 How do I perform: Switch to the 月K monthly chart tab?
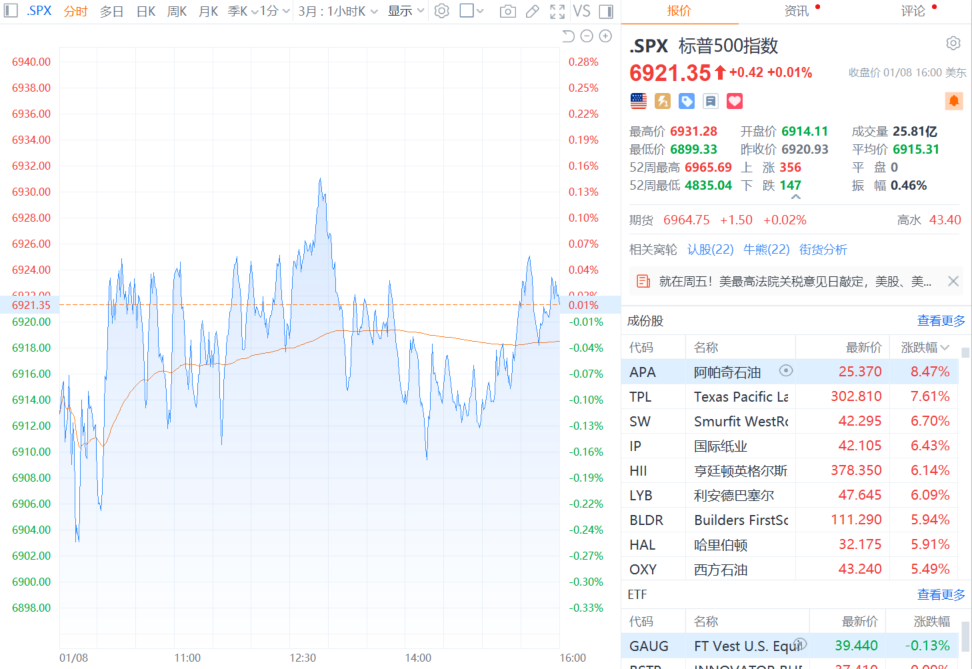coord(208,11)
